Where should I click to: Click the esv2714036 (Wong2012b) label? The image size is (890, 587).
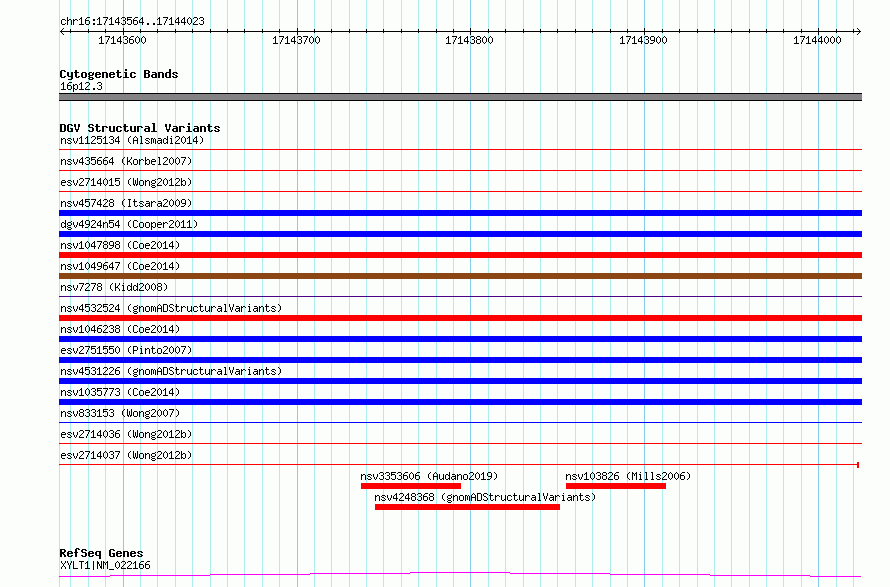coord(126,434)
